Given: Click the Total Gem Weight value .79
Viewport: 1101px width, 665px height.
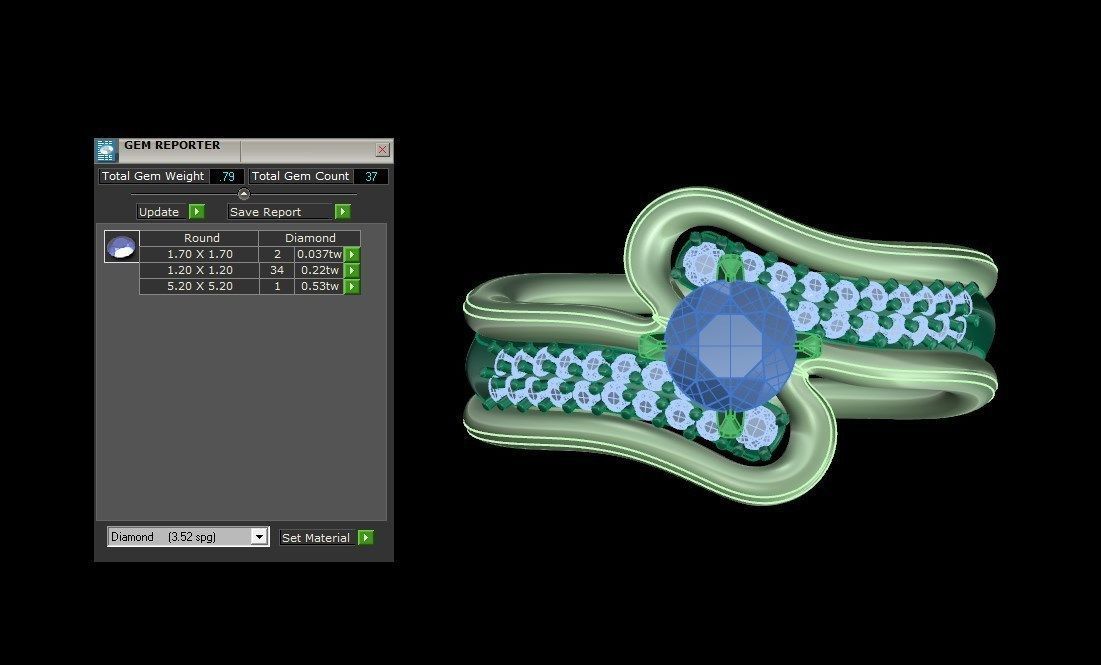Looking at the screenshot, I should tap(226, 177).
